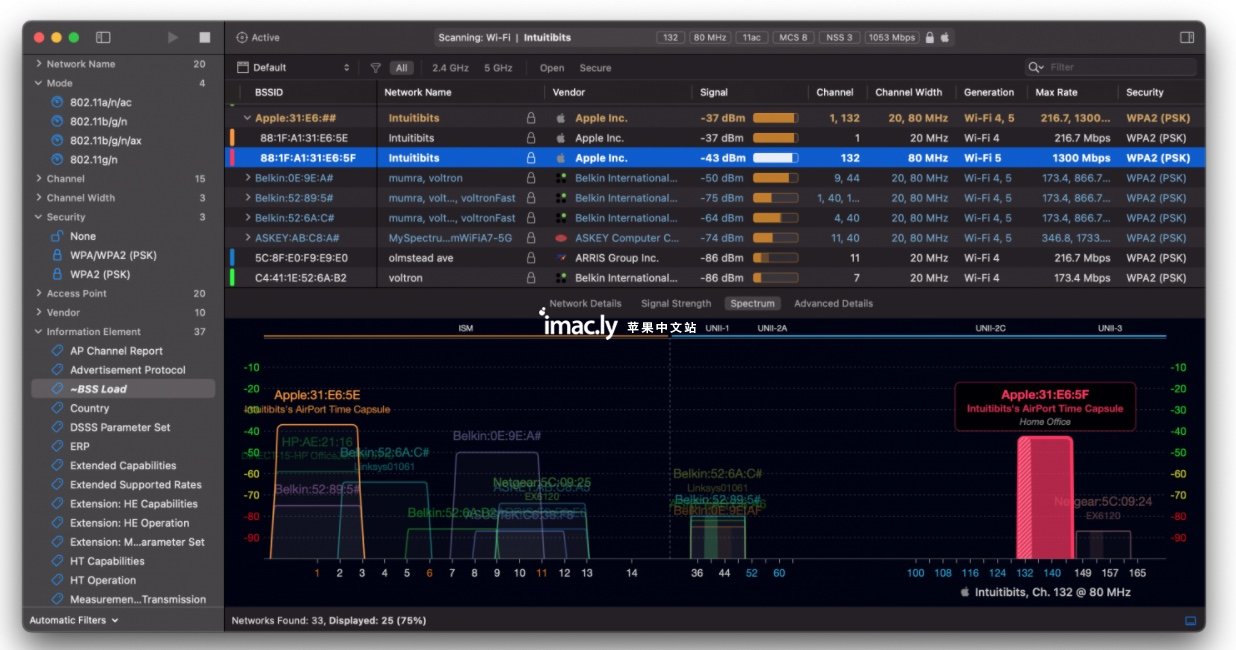Screen dimensions: 1236x650
Task: Sort by the Vendor column header
Action: coord(569,92)
